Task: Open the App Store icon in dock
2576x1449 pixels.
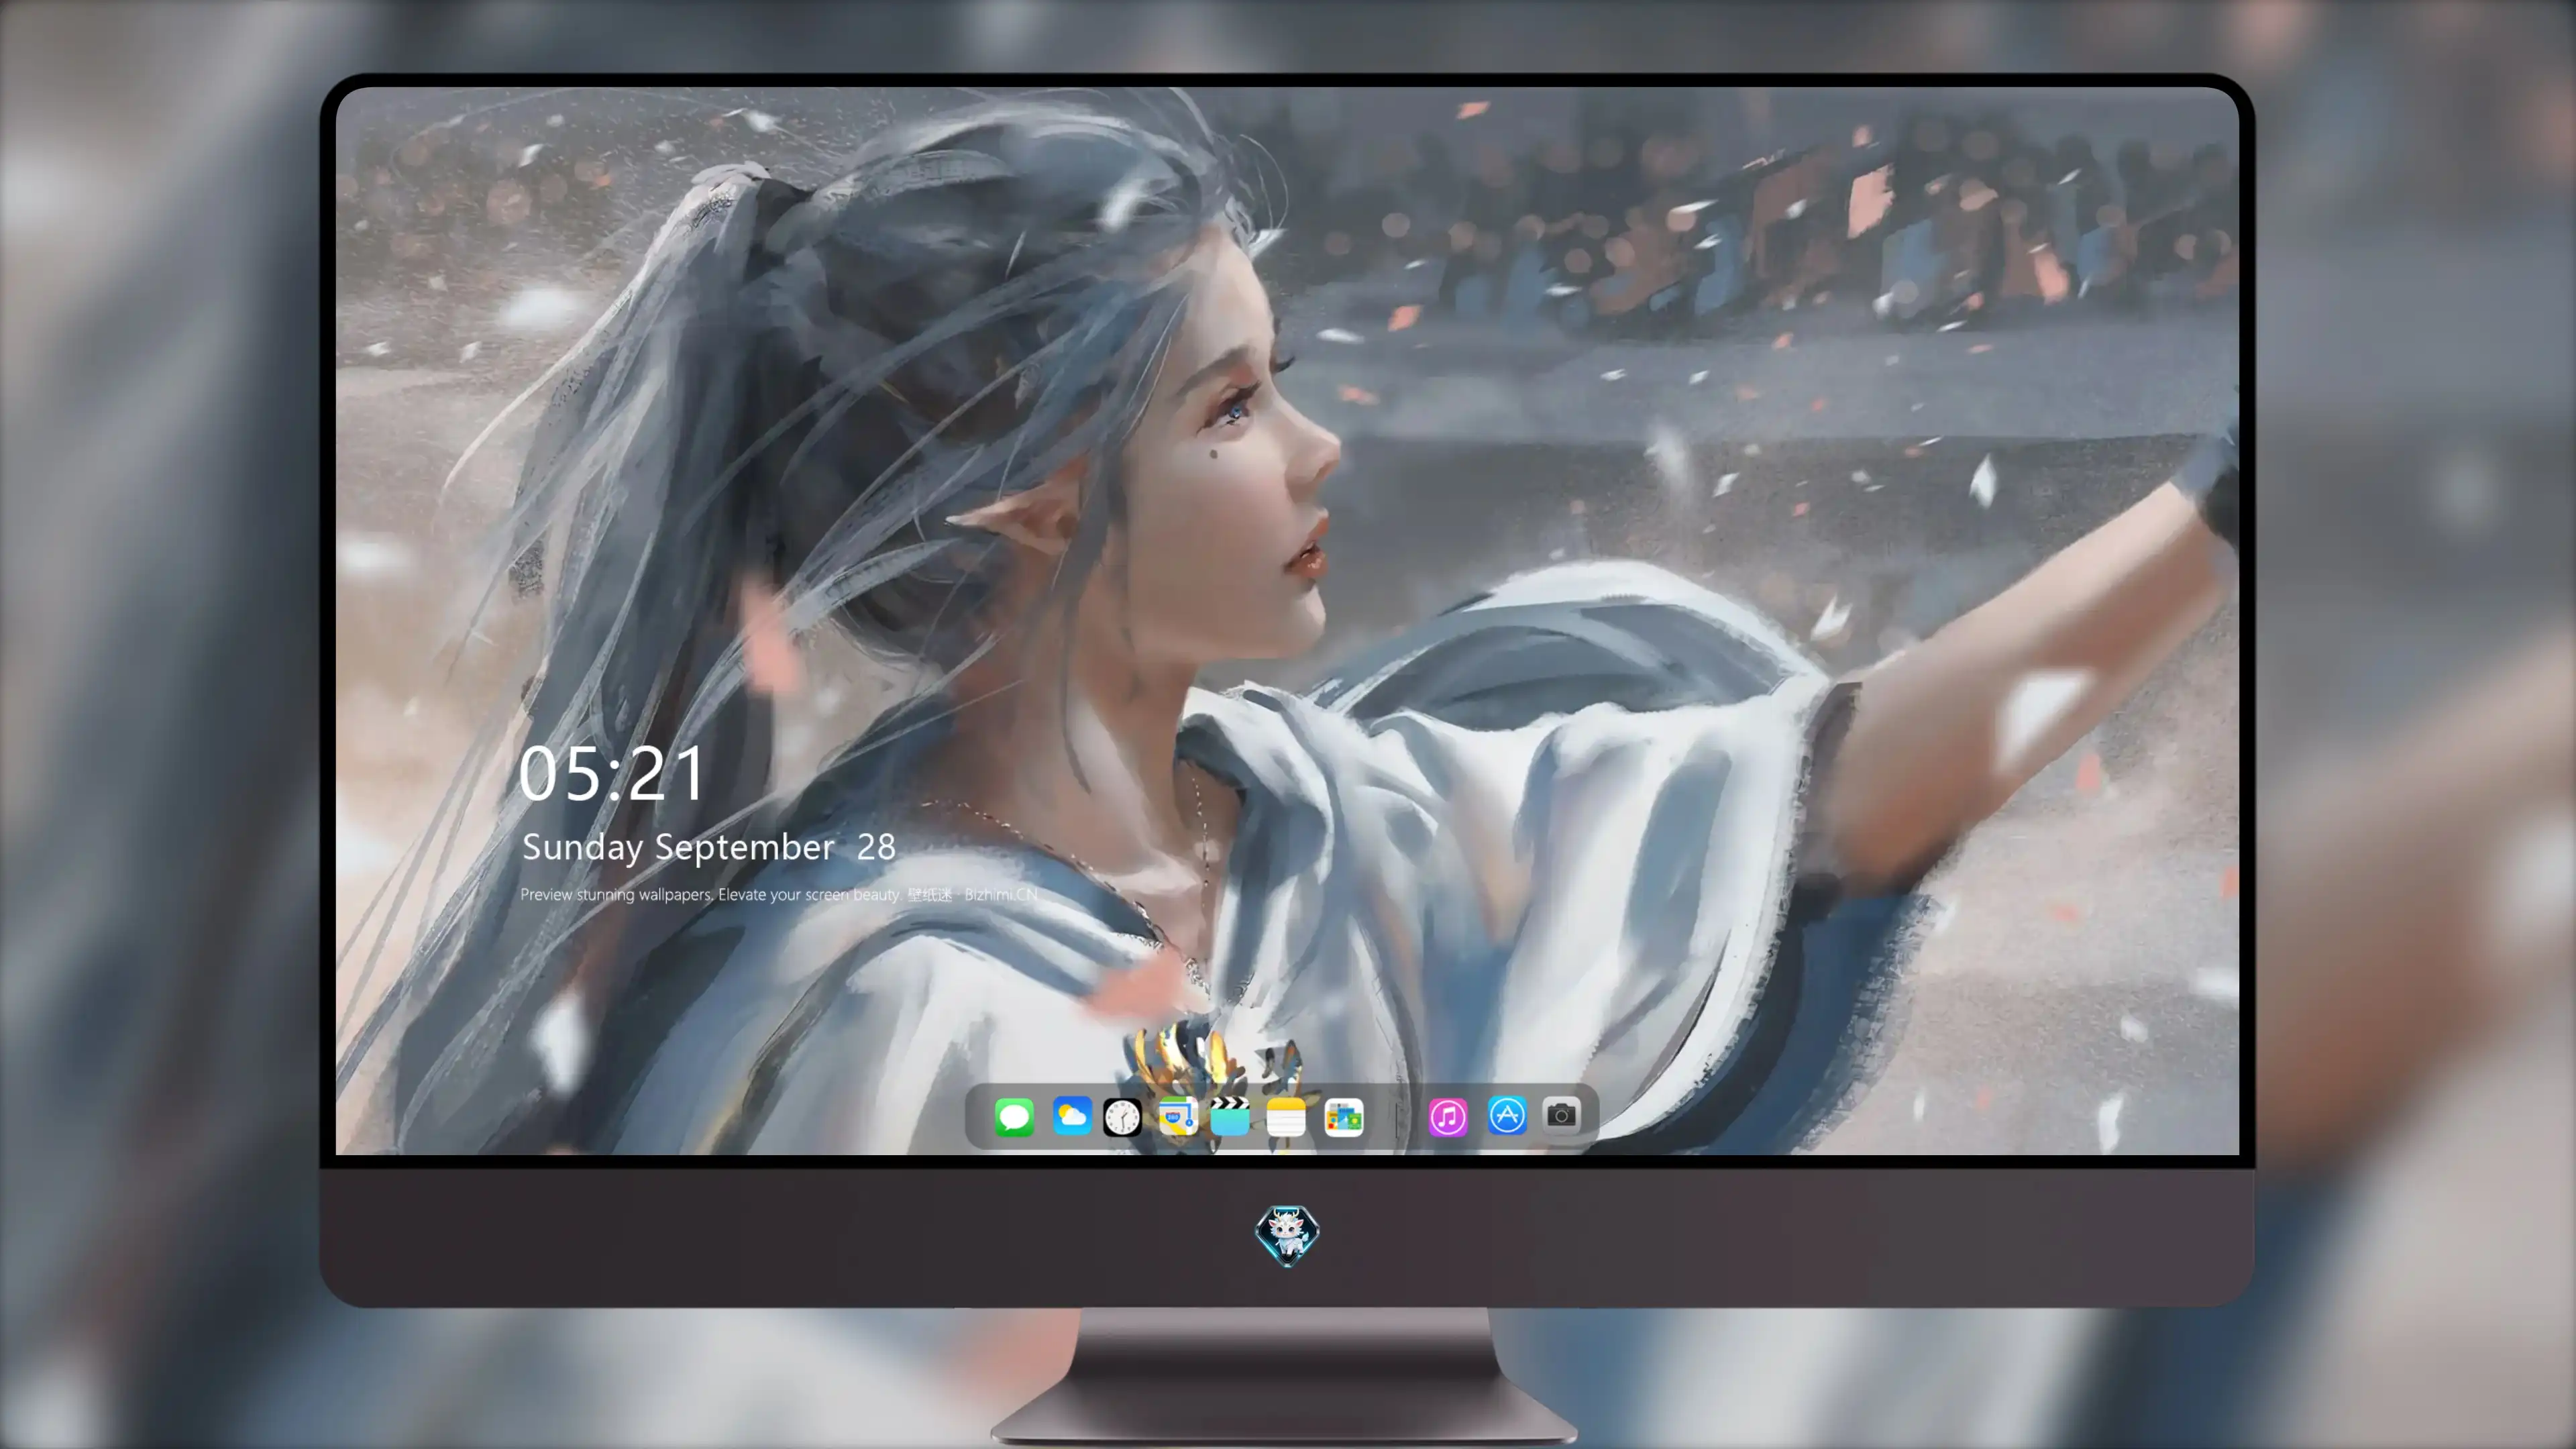Action: 1507,1115
